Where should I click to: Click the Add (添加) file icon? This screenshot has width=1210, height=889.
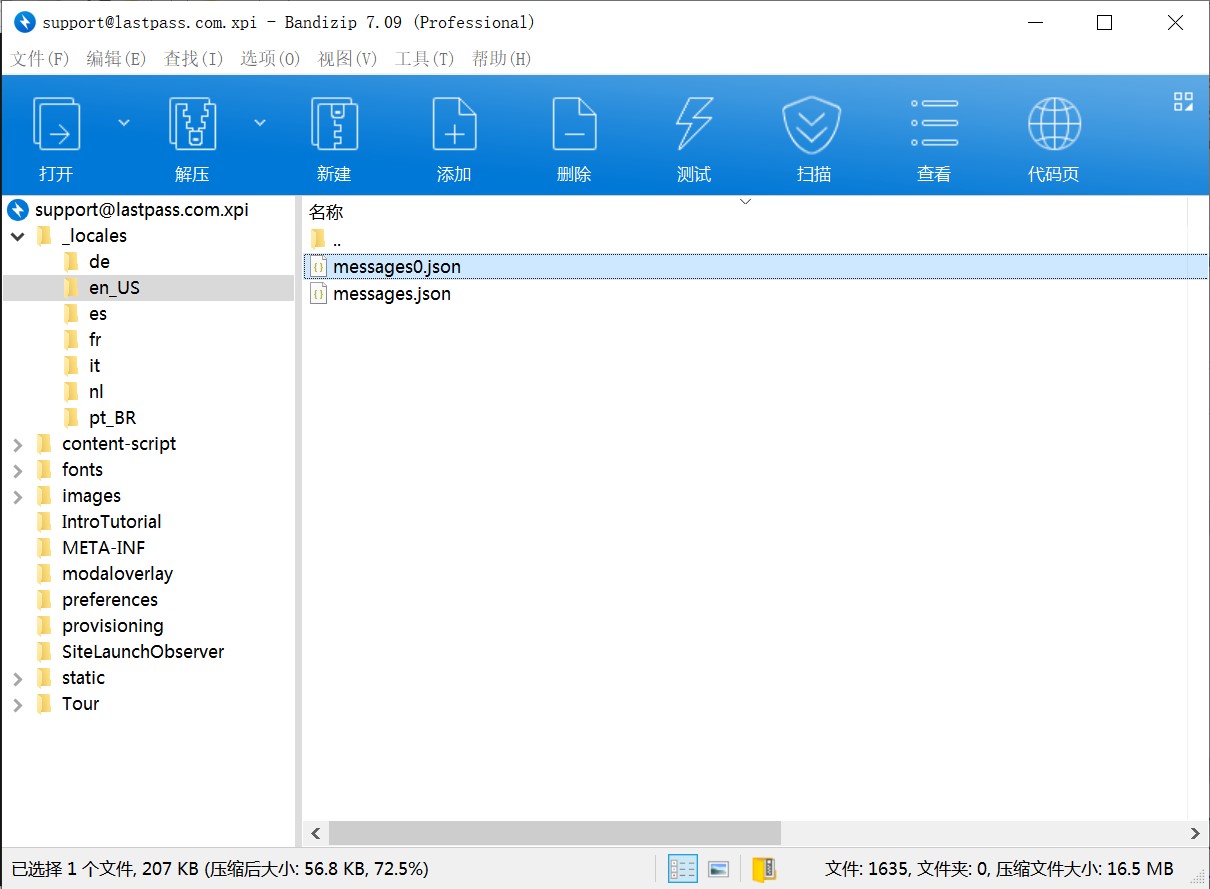coord(454,123)
